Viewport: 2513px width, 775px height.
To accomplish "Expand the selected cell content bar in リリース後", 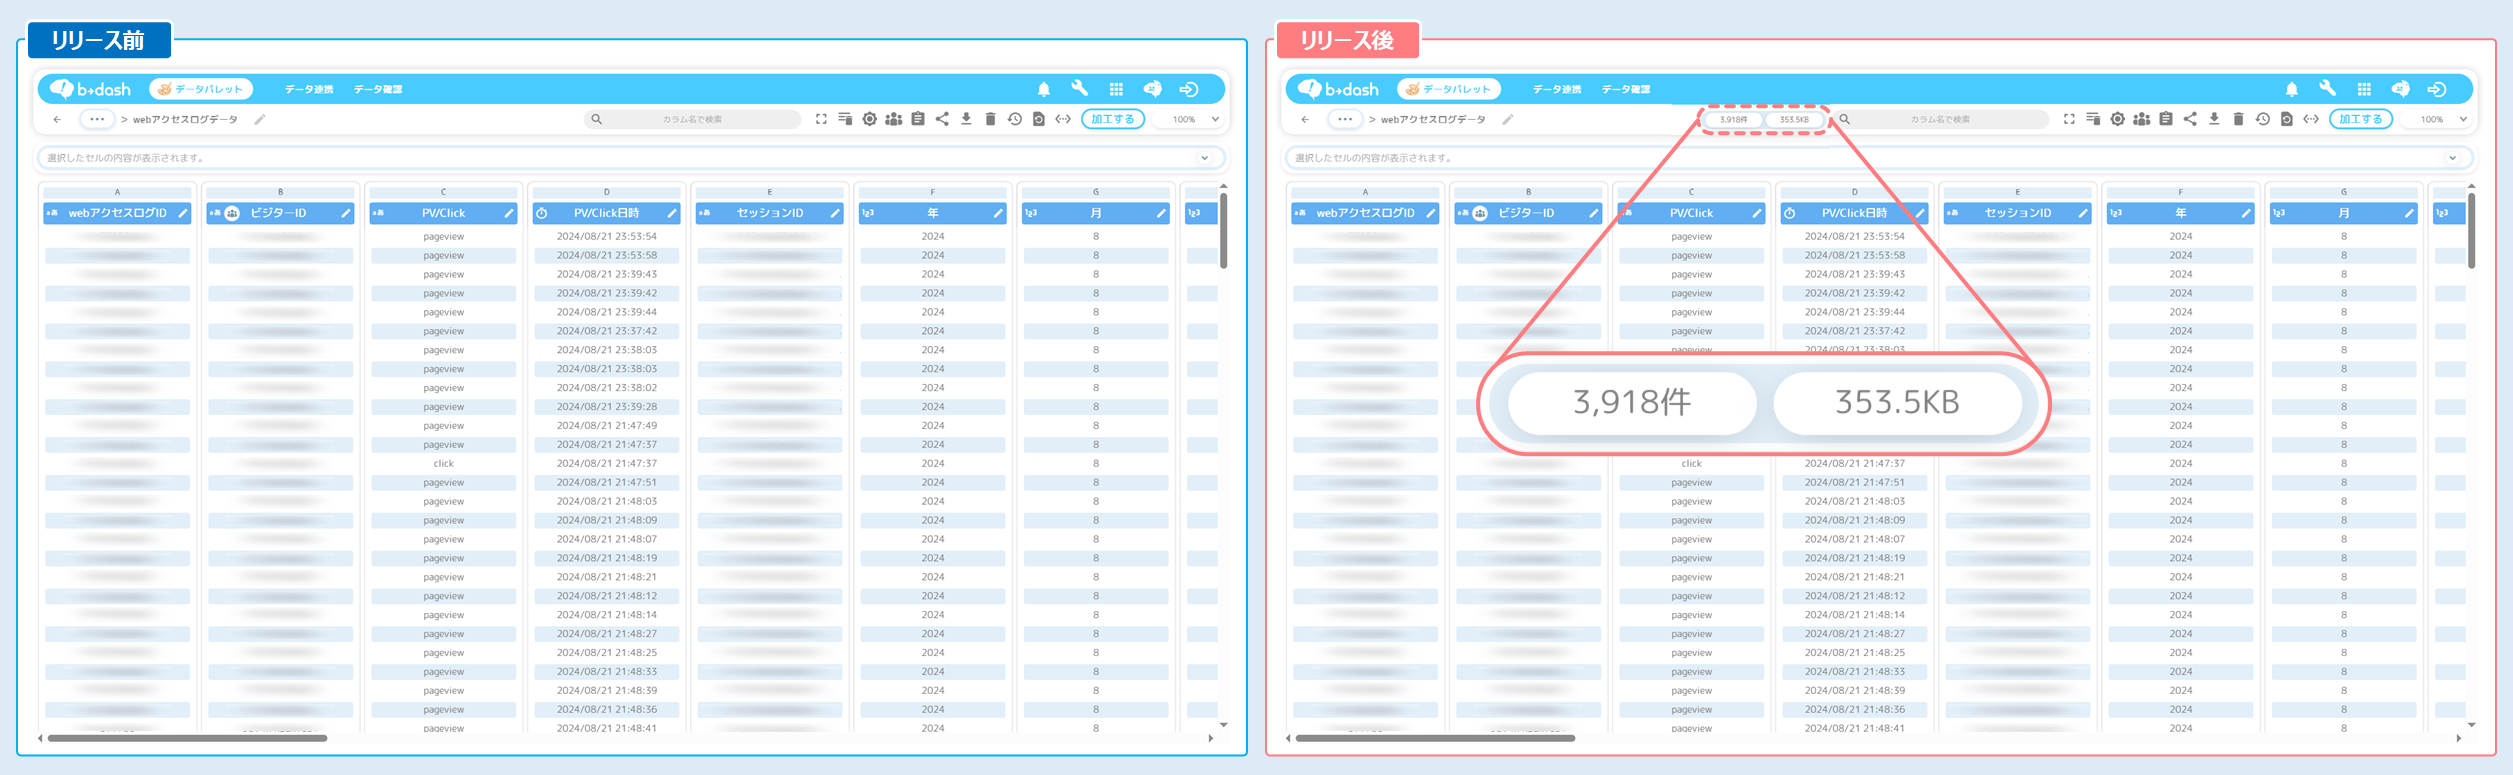I will click(x=2452, y=158).
